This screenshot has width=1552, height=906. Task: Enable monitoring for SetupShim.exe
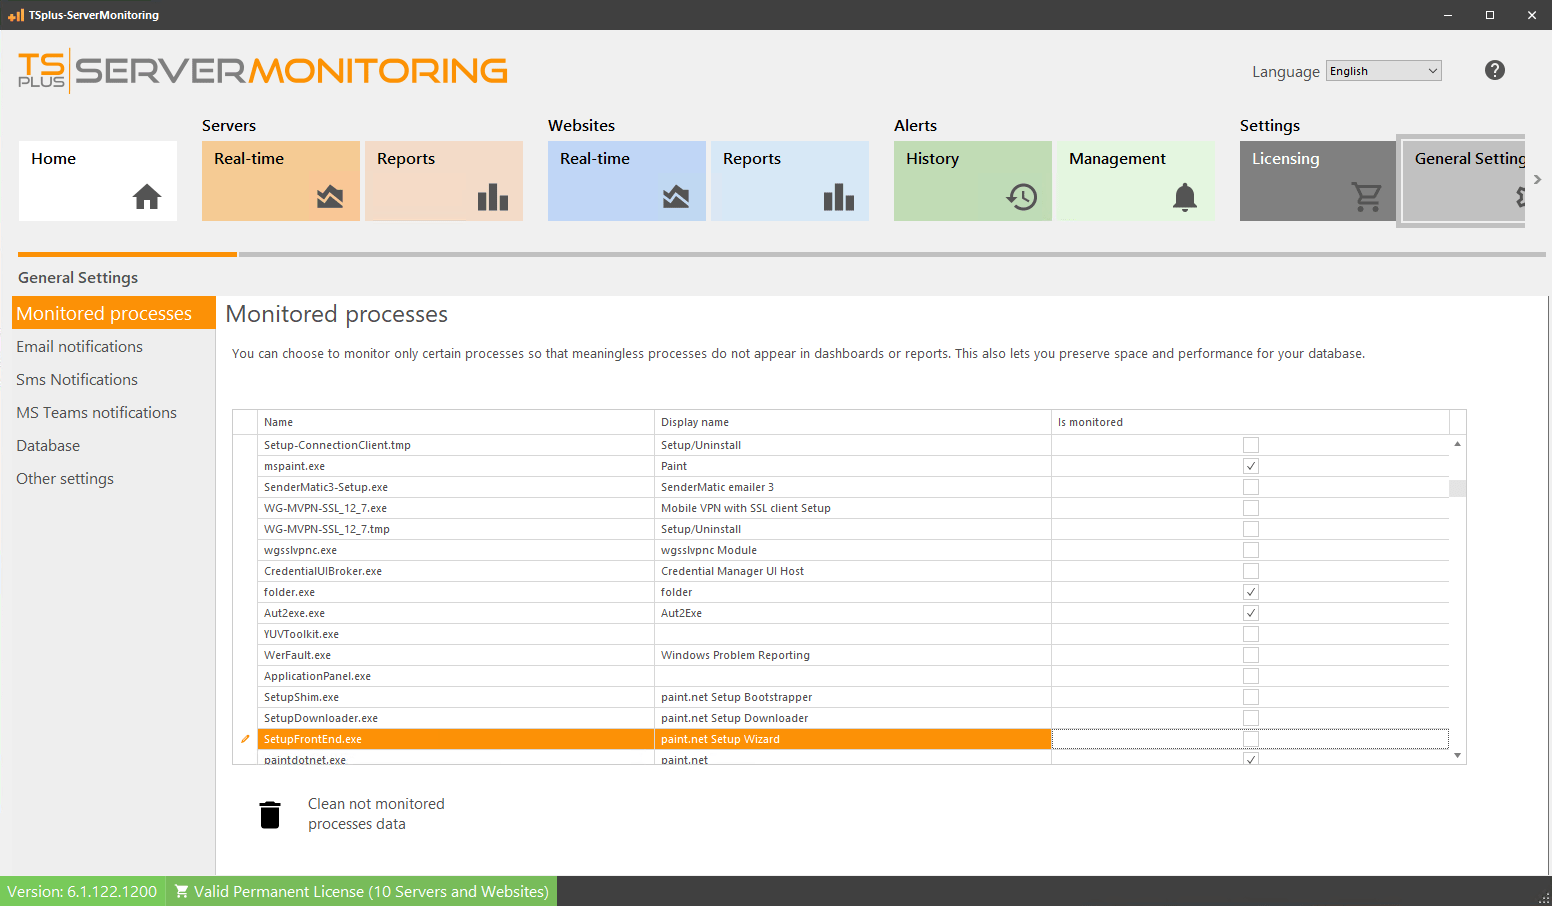[1251, 697]
